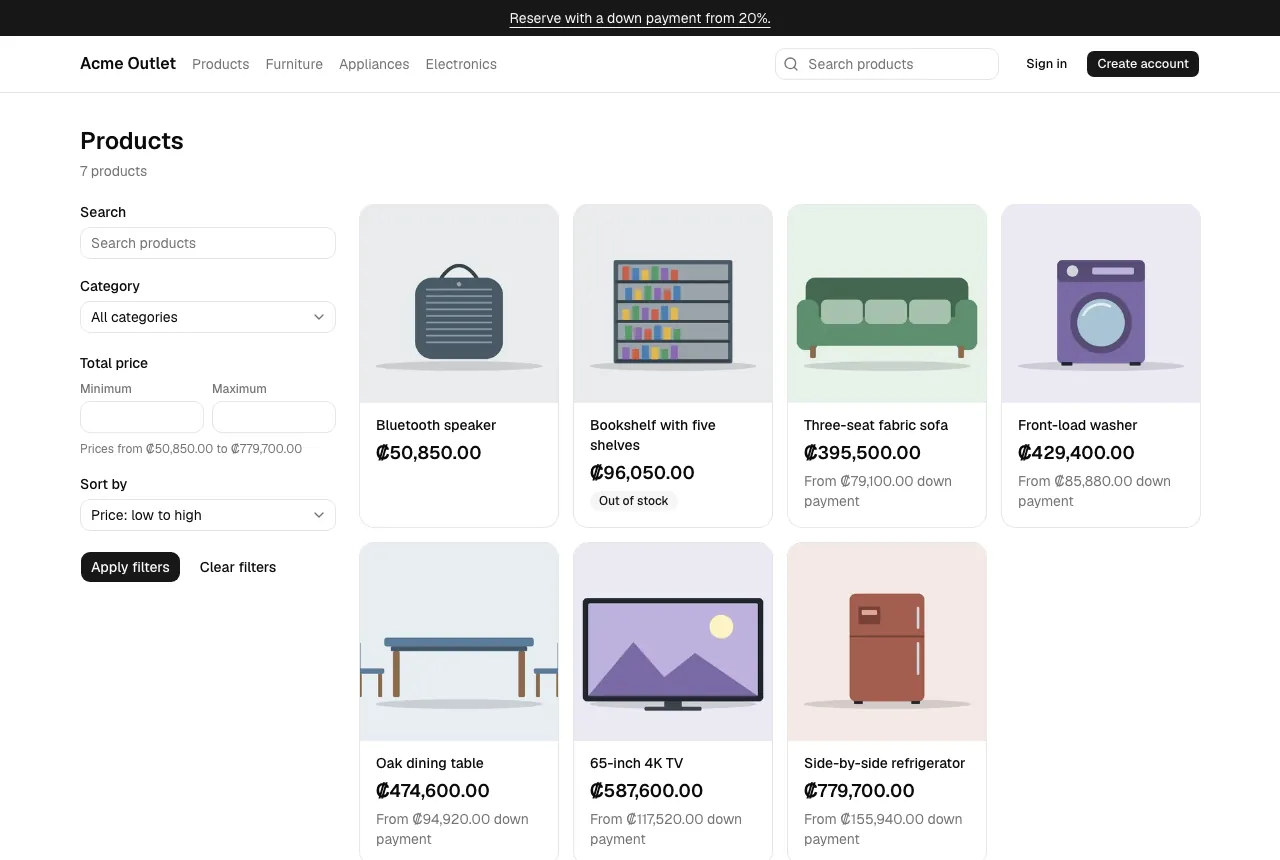The image size is (1280, 860).
Task: Open Appliances in the top navigation
Action: 374,64
